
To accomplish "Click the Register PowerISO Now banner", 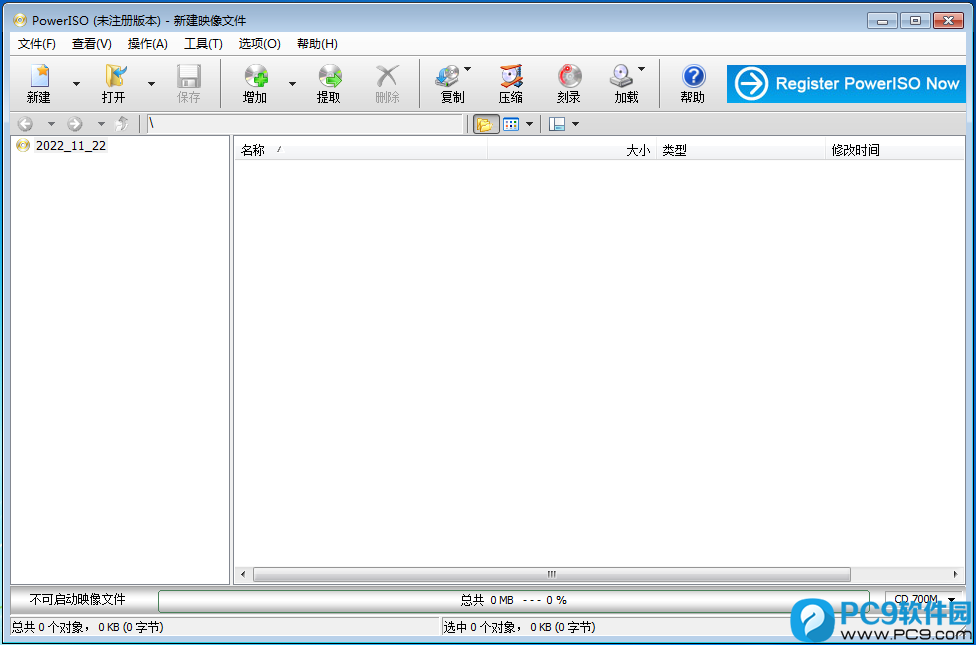I will (846, 84).
